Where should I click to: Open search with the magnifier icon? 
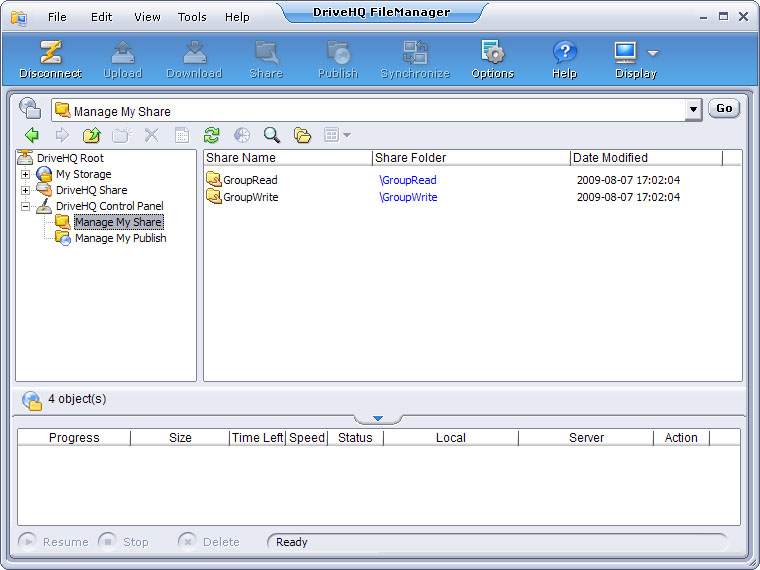click(x=272, y=135)
